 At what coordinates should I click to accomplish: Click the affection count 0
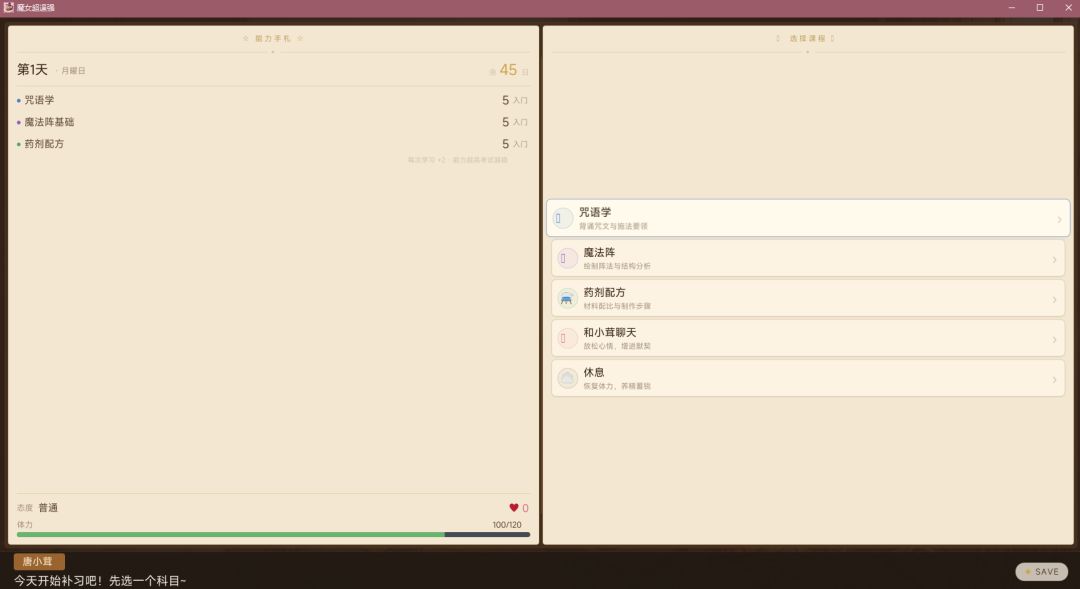click(526, 508)
